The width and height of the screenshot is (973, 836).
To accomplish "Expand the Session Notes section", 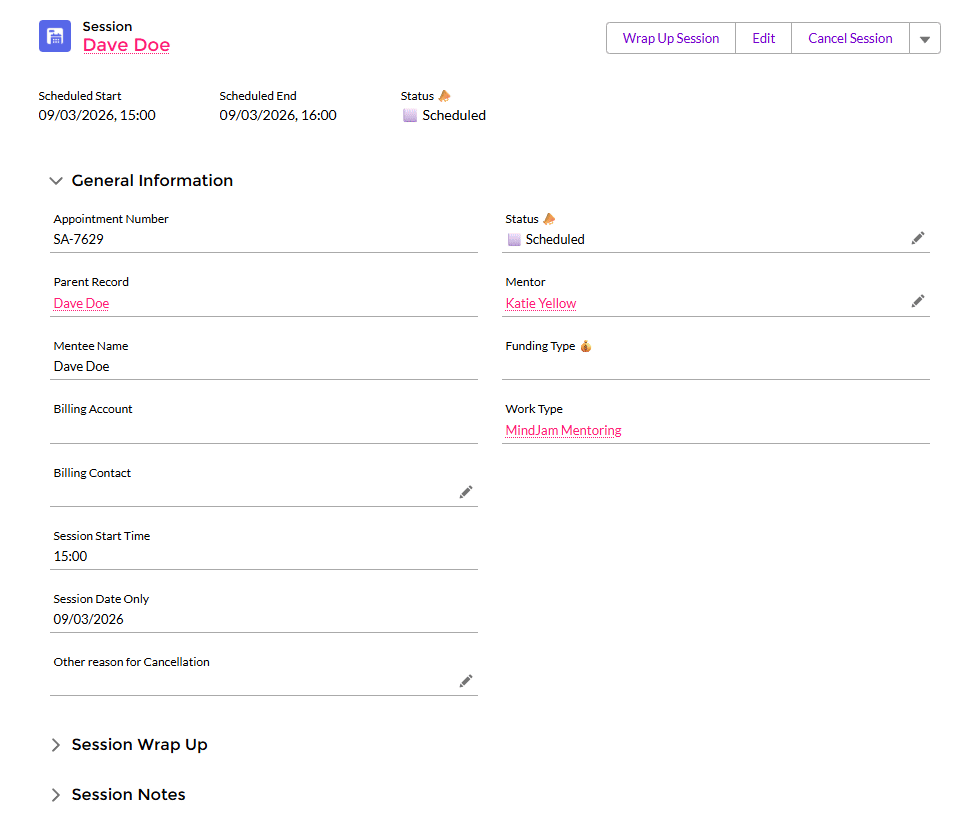I will coord(57,794).
